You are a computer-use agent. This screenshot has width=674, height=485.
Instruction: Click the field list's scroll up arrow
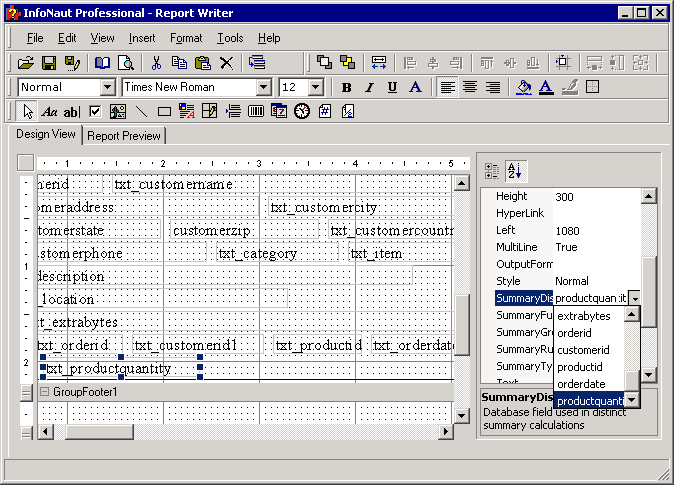click(x=631, y=314)
